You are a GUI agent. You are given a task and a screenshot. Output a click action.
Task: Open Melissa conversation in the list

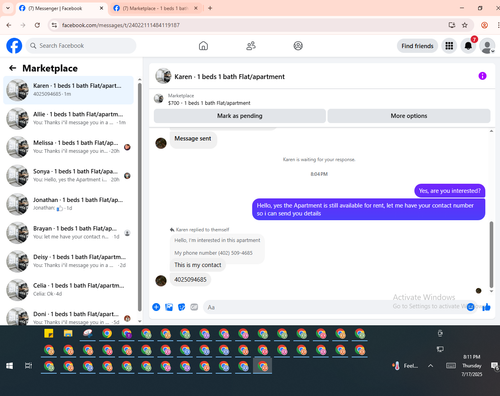pyautogui.click(x=68, y=147)
